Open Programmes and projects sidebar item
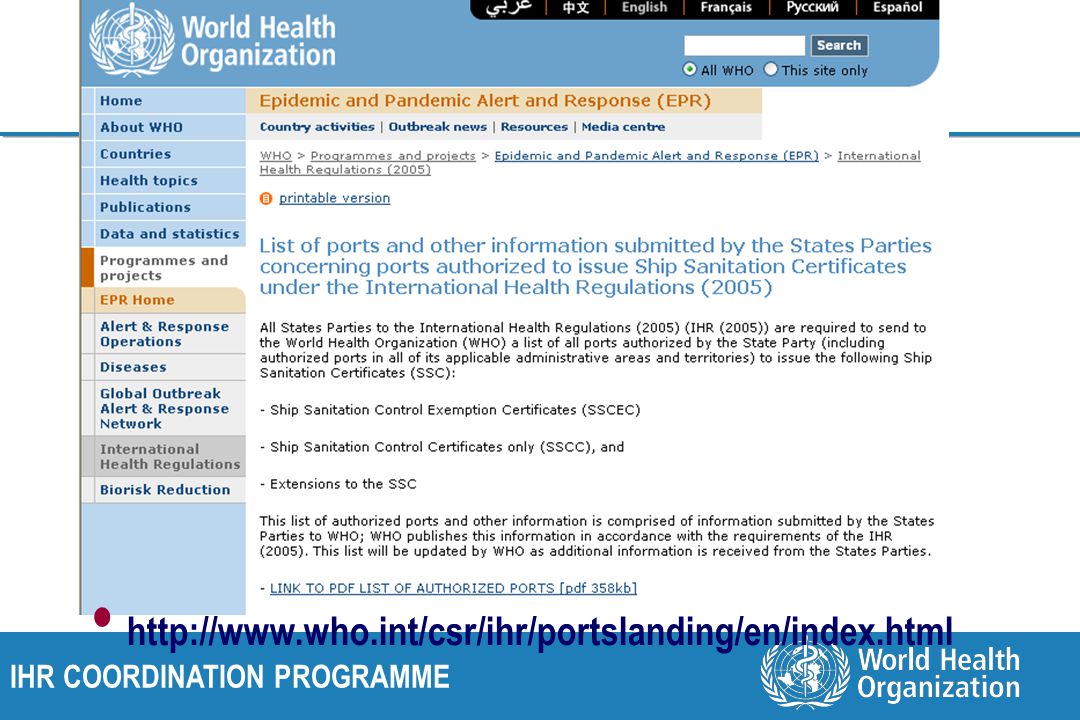Viewport: 1080px width, 720px height. click(164, 267)
